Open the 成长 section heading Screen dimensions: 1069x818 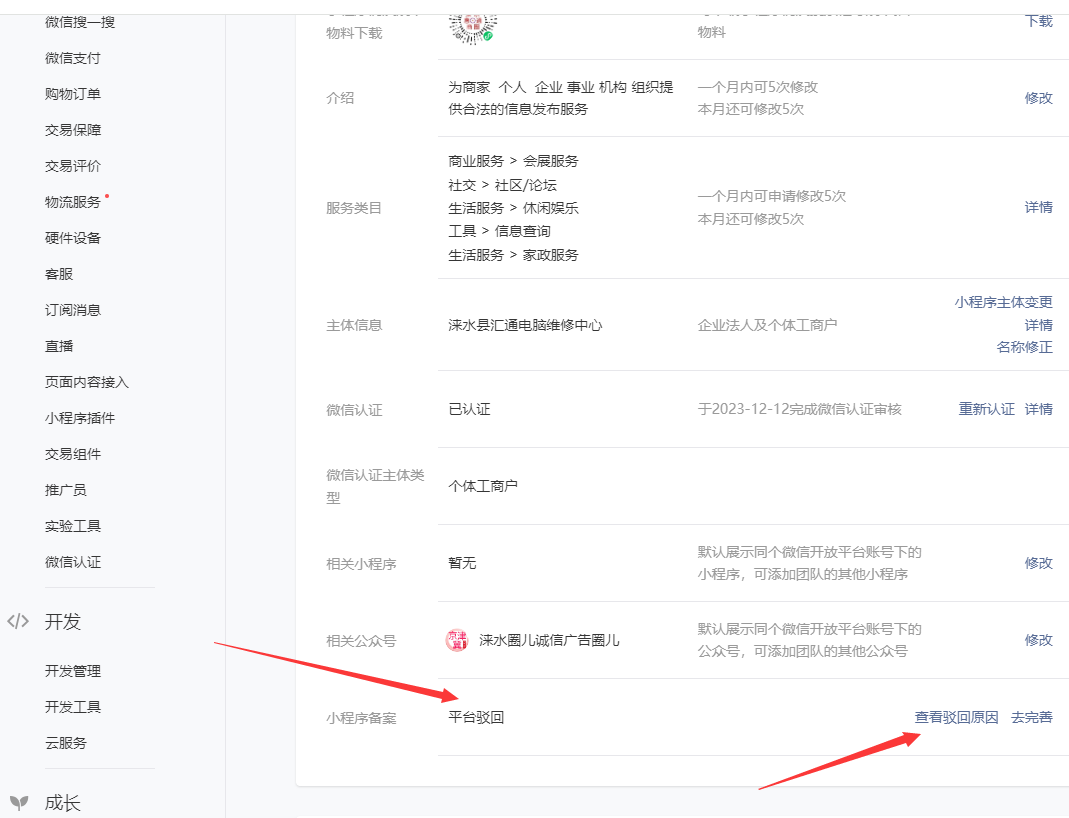point(63,803)
